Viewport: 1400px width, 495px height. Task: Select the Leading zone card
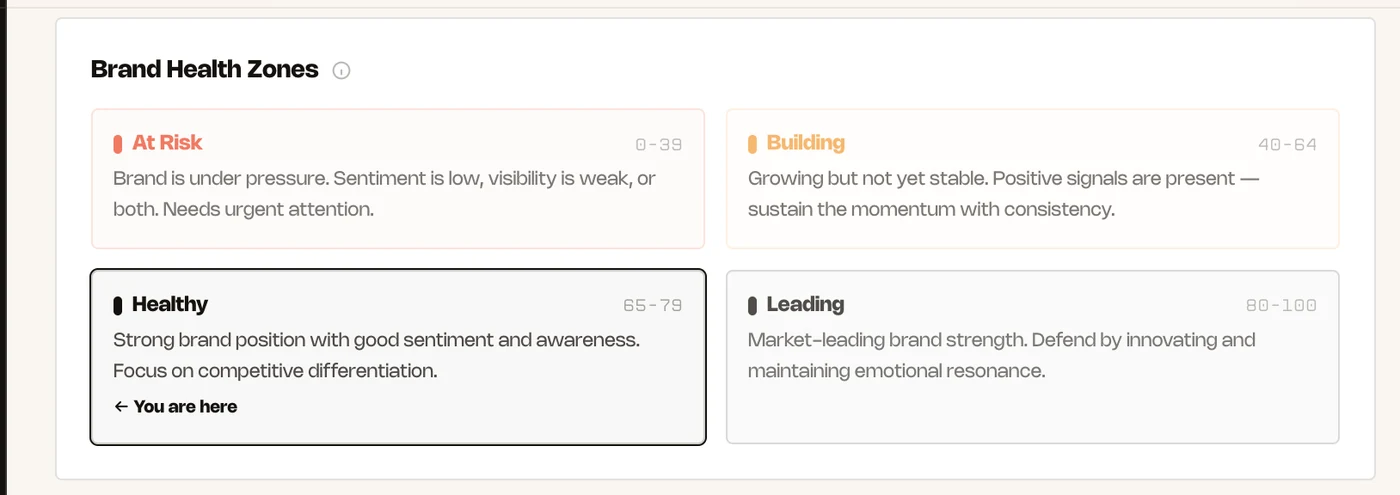tap(1032, 357)
